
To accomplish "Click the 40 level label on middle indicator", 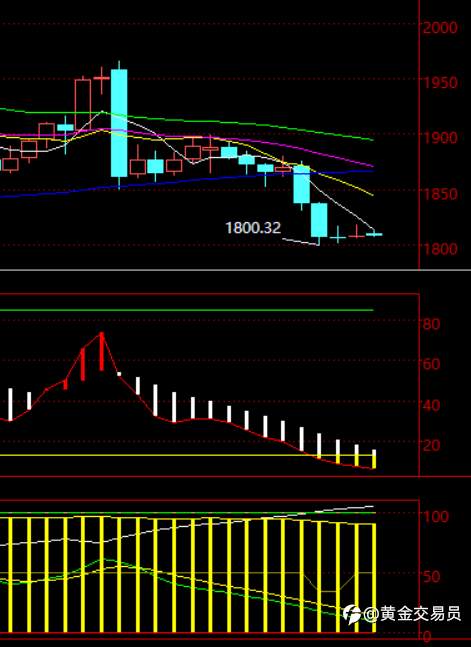I will pyautogui.click(x=431, y=405).
